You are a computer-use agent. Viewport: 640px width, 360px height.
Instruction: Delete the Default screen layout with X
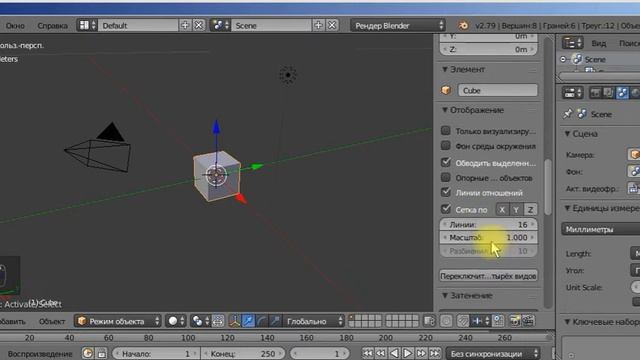point(199,25)
